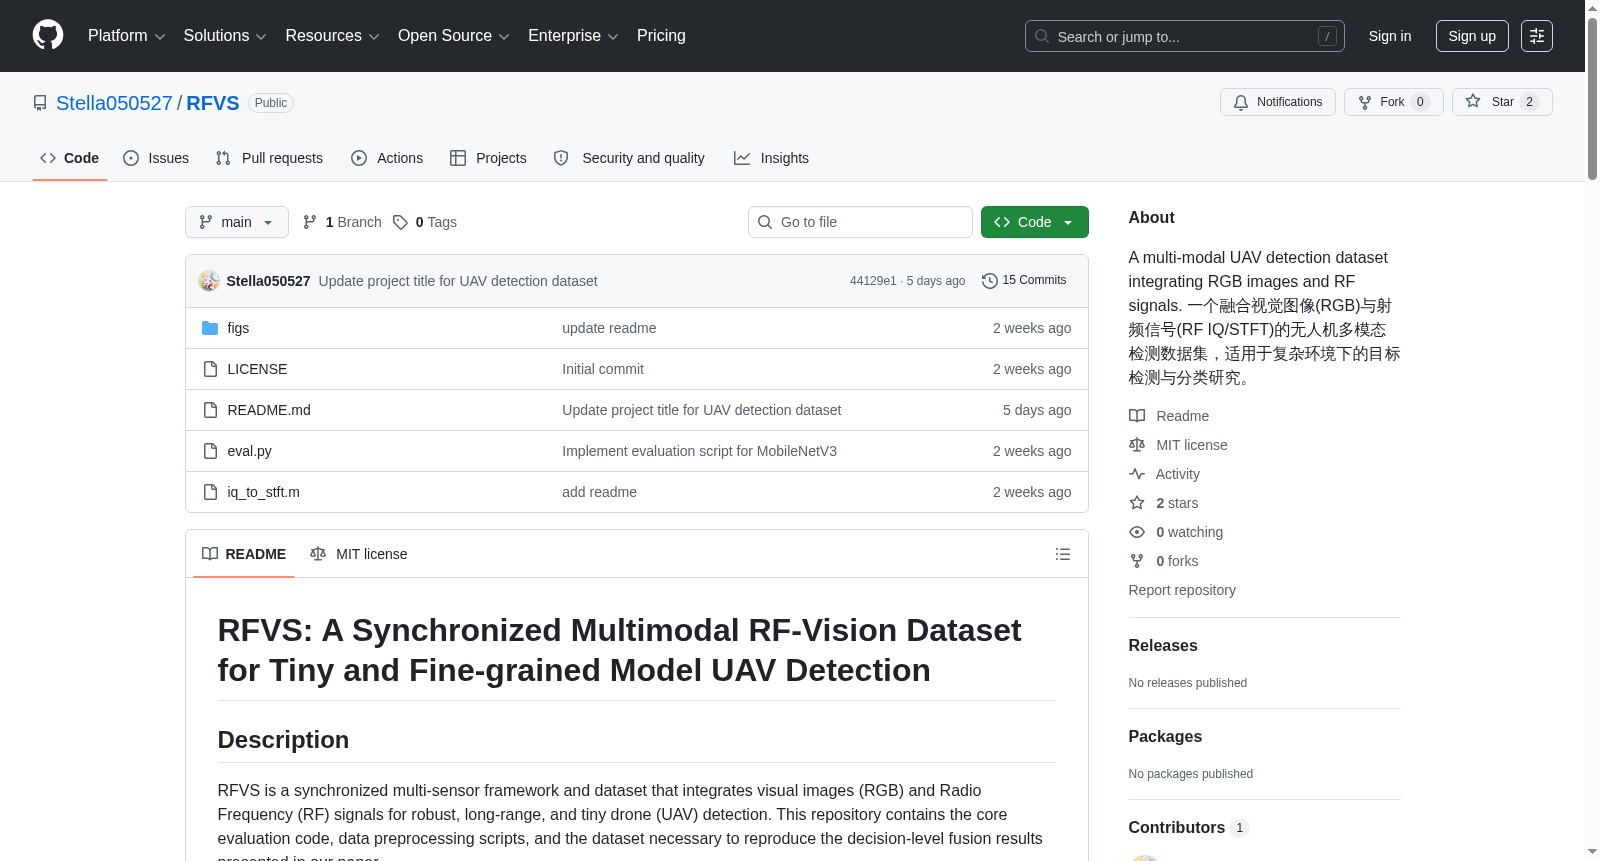Open the Insights tab
Screen dimensions: 1600x861
tap(771, 158)
